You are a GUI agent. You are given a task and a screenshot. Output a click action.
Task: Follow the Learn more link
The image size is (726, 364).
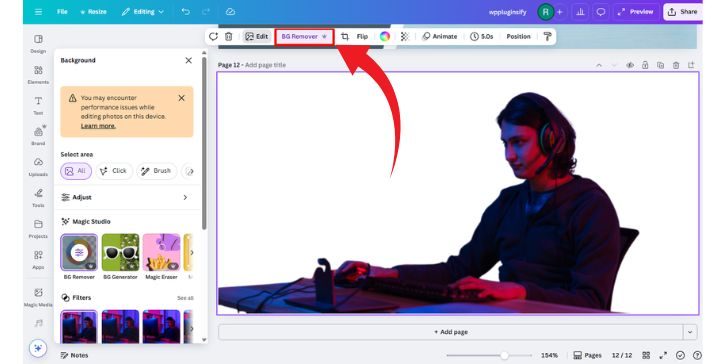point(98,126)
